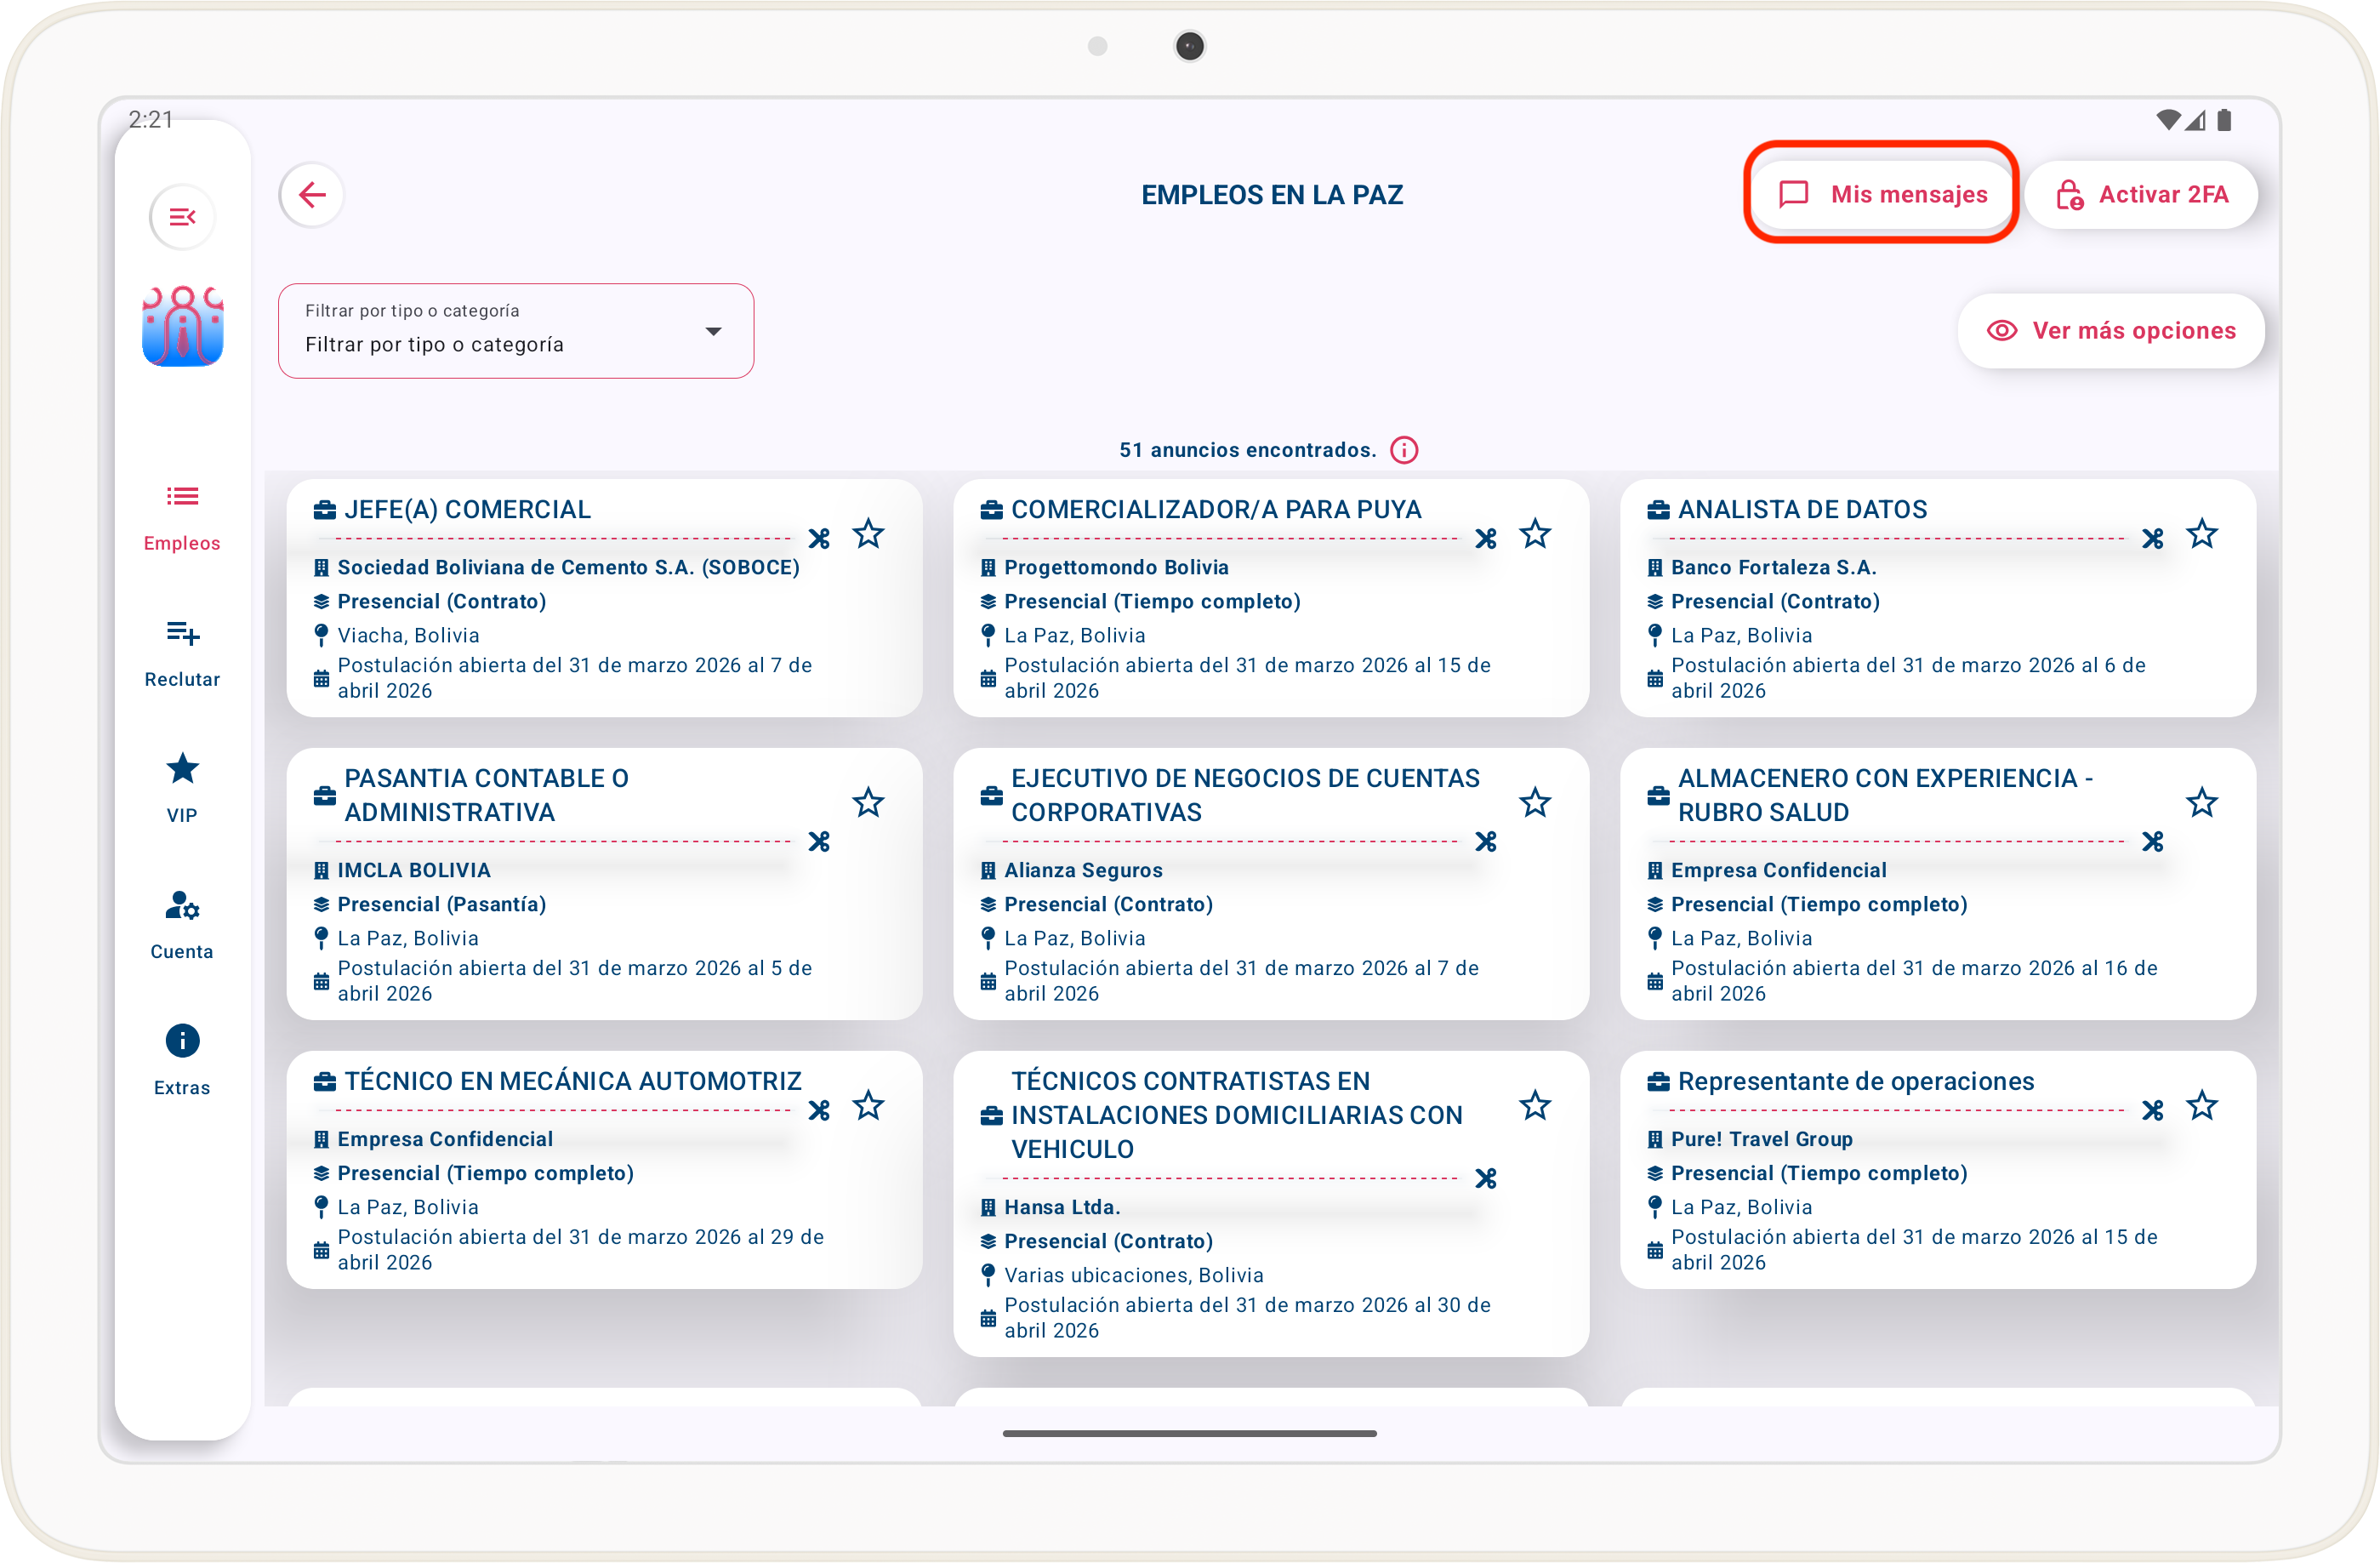The height and width of the screenshot is (1563, 2380).
Task: Switch to the VIP sidebar section
Action: pos(182,787)
